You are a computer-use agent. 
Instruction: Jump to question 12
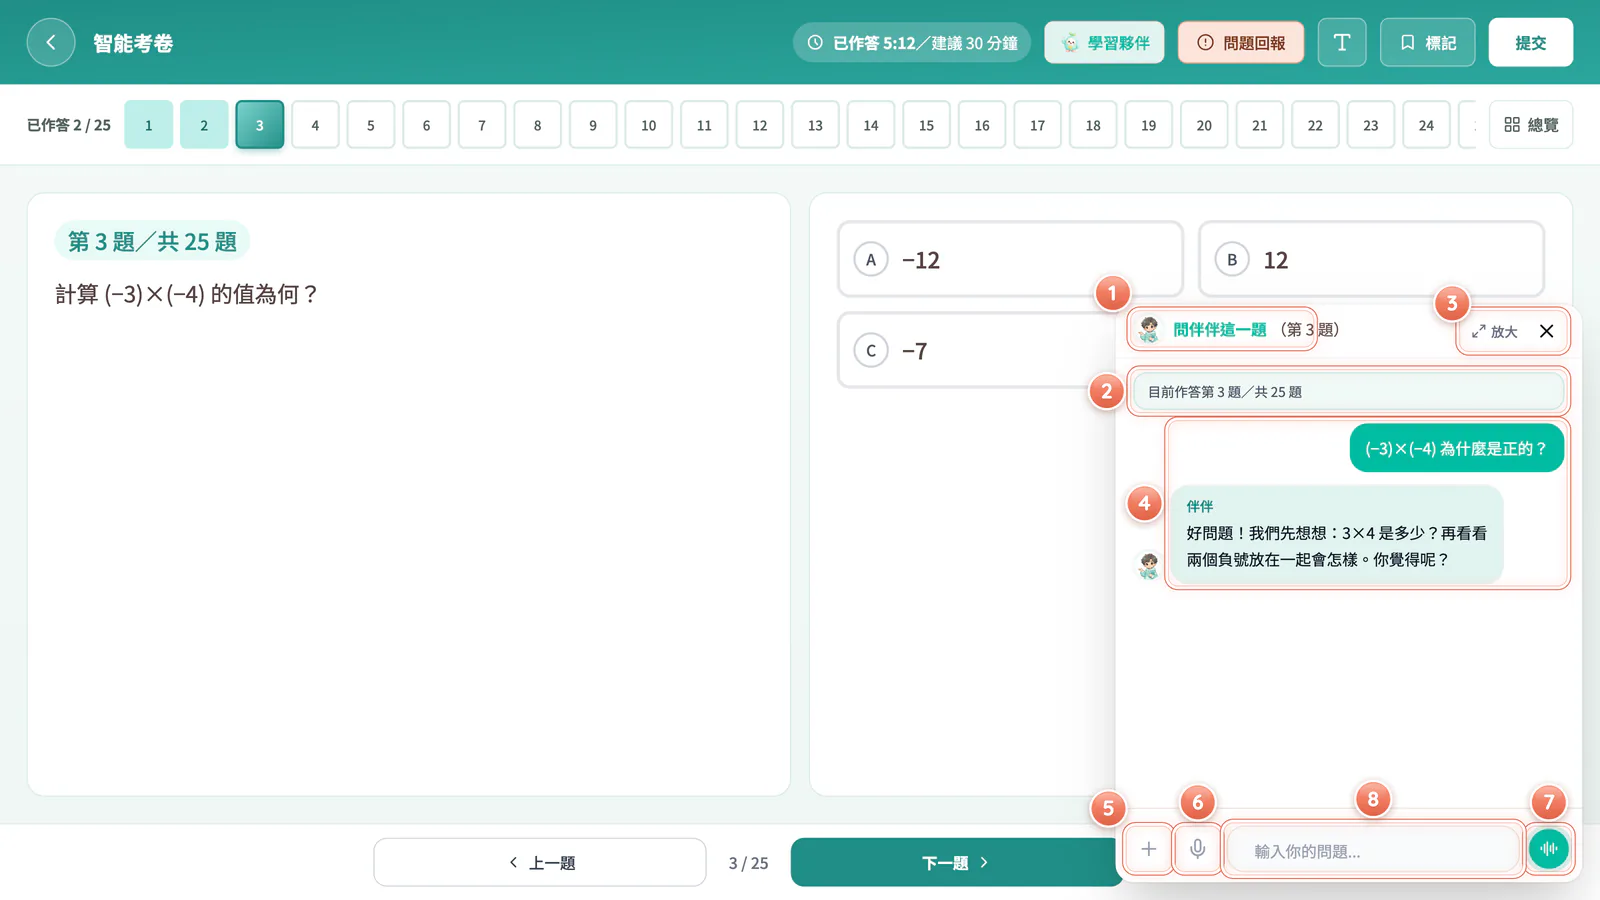pos(760,125)
